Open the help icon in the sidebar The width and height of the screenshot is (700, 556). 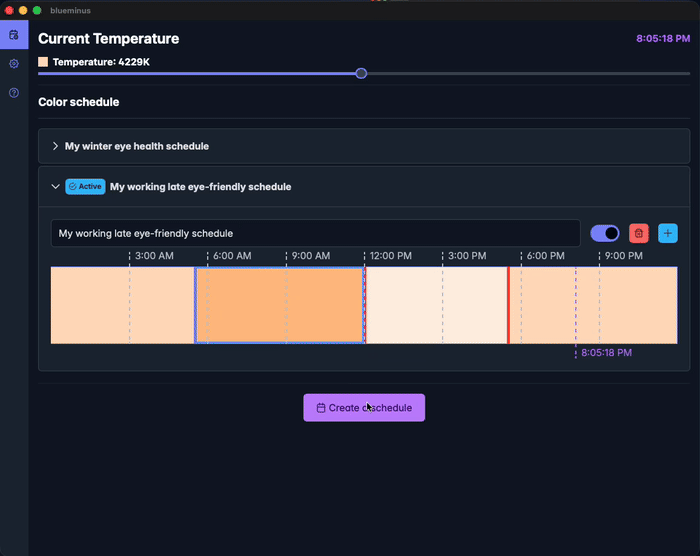[14, 93]
